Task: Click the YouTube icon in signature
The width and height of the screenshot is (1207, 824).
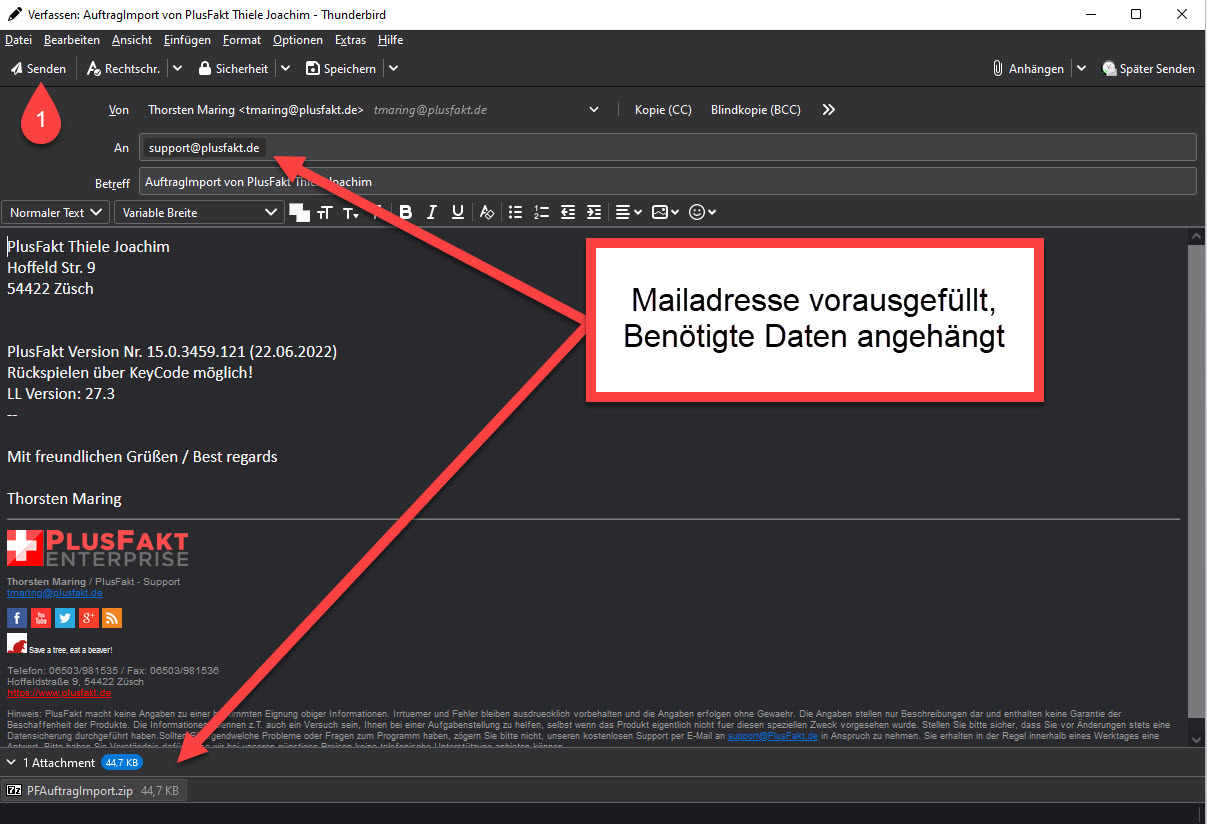Action: (41, 617)
